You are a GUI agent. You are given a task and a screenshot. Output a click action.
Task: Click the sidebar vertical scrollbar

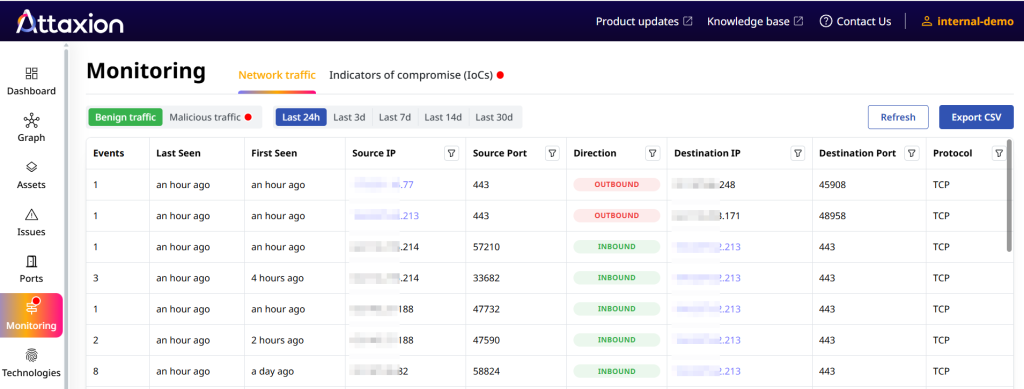point(65,215)
